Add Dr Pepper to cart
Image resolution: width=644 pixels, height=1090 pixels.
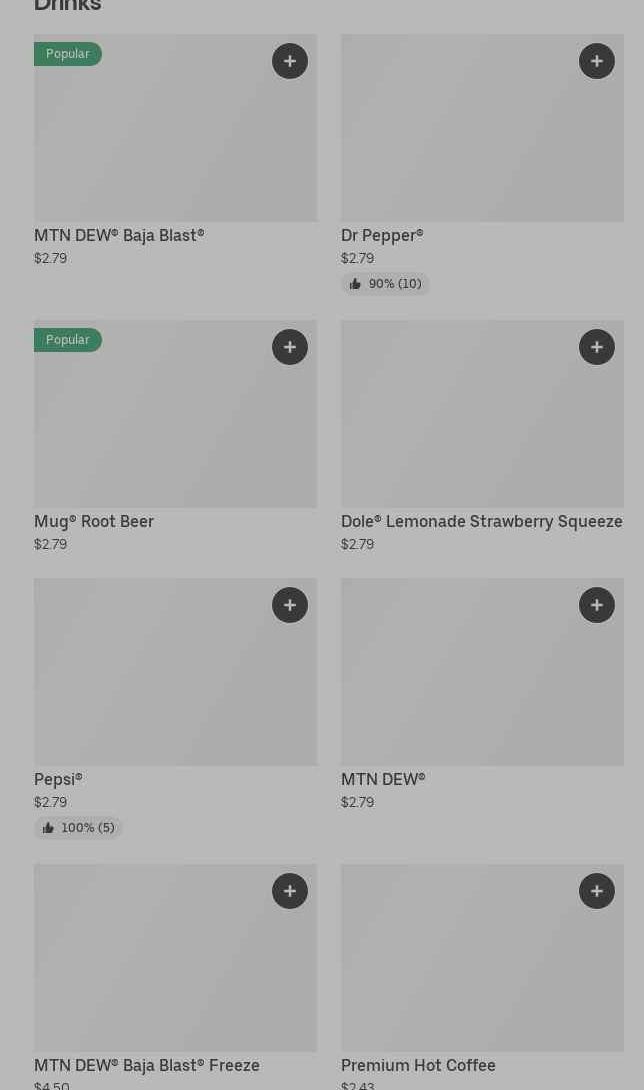[x=597, y=61]
